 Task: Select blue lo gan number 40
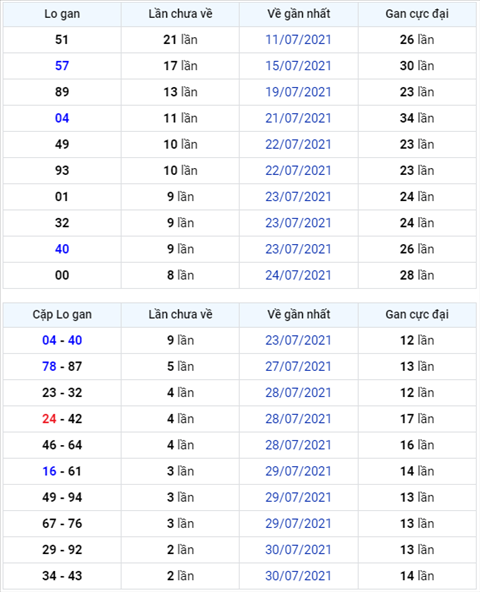pyautogui.click(x=62, y=249)
